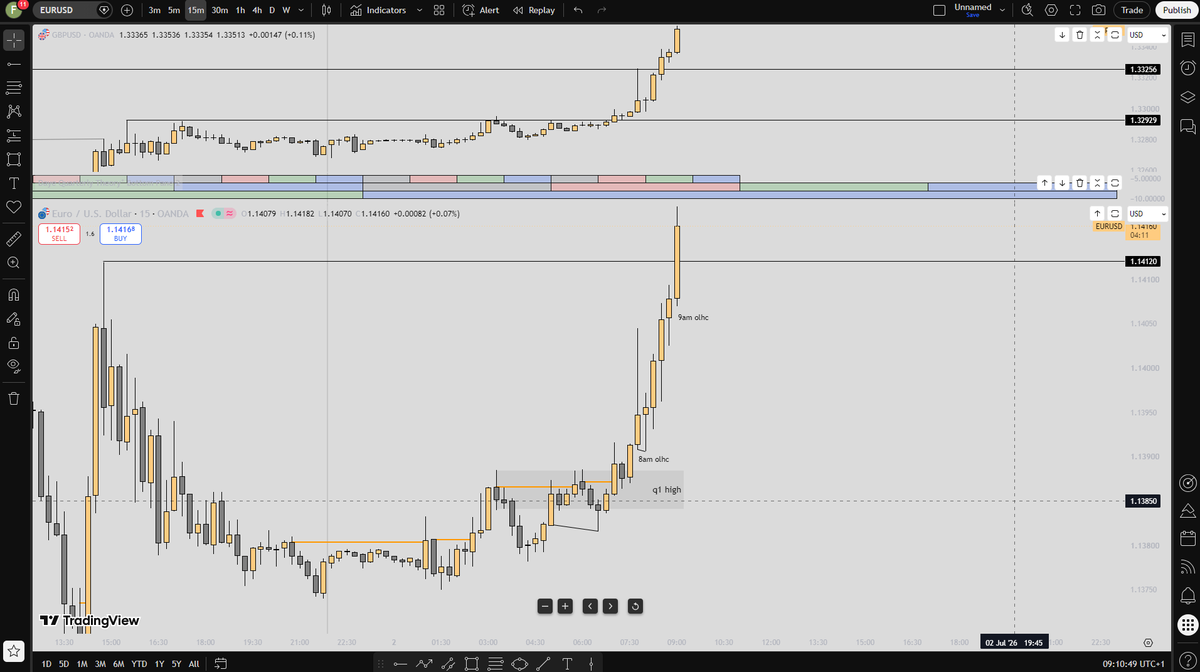
Task: Open the GBPUSD pane currency USD dropdown
Action: point(1147,35)
